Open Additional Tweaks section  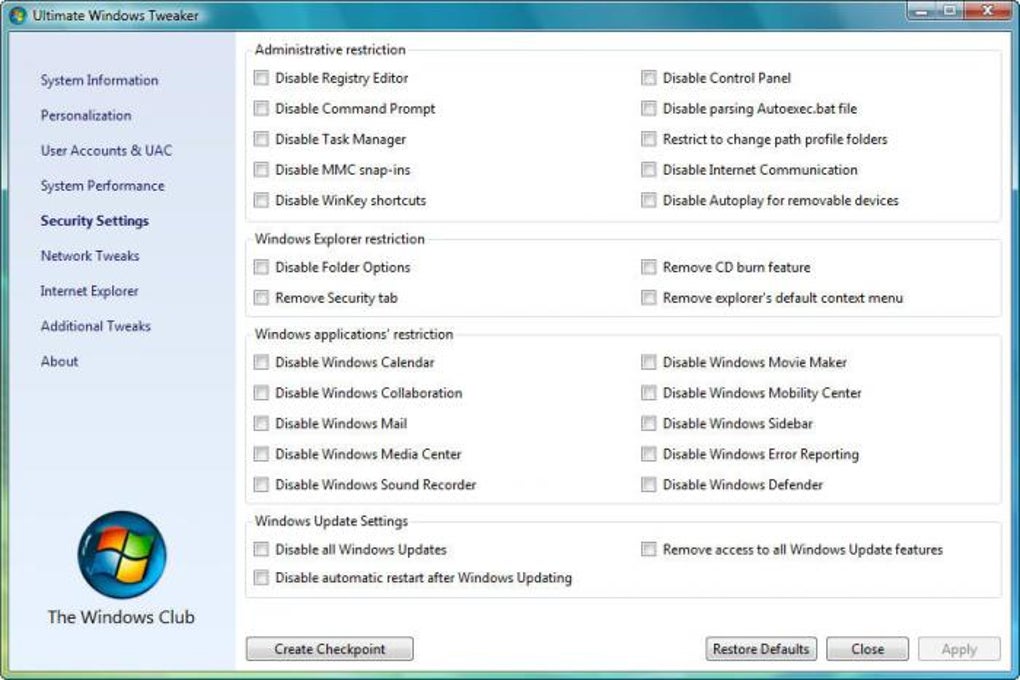click(96, 327)
